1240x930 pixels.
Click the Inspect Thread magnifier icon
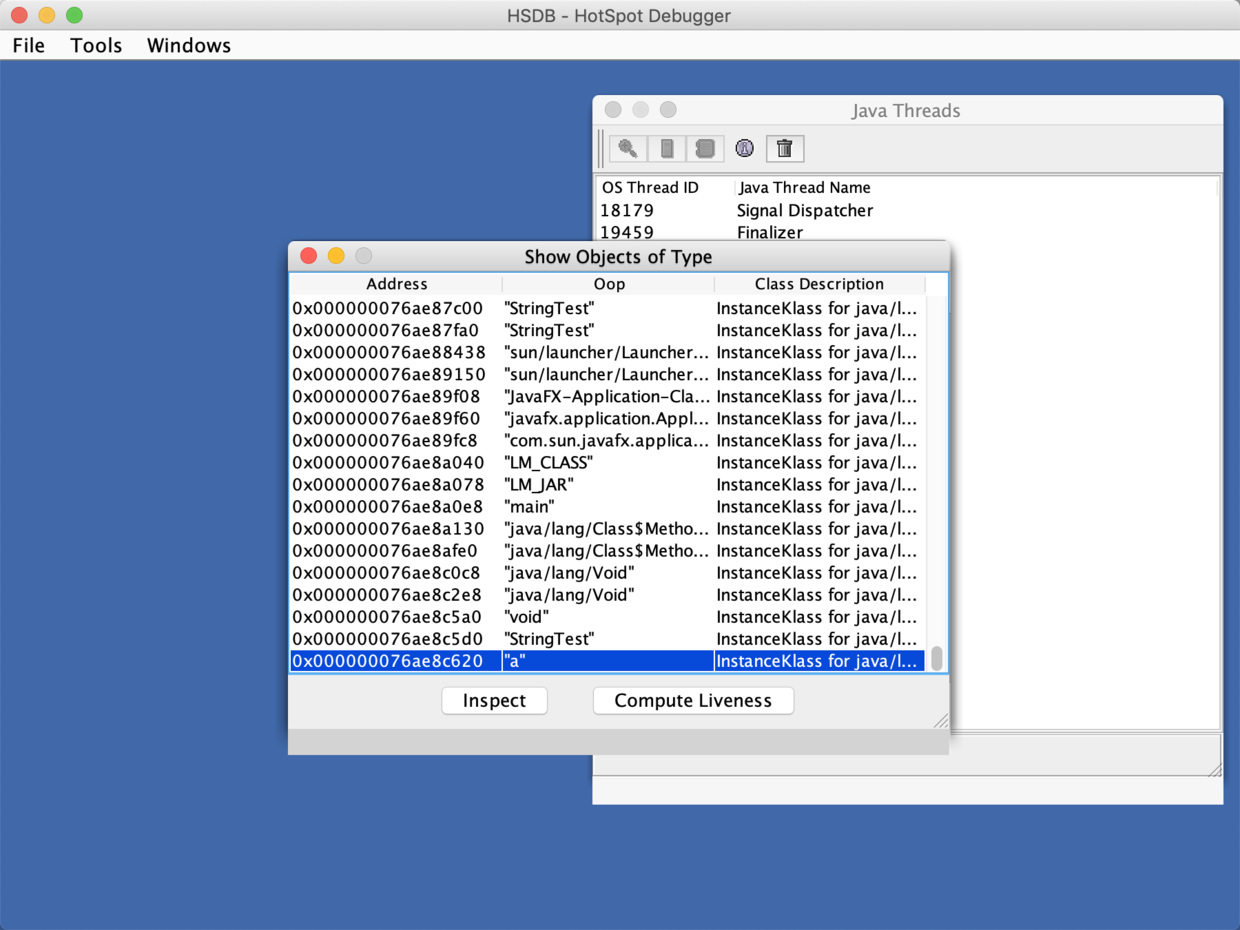tap(628, 149)
